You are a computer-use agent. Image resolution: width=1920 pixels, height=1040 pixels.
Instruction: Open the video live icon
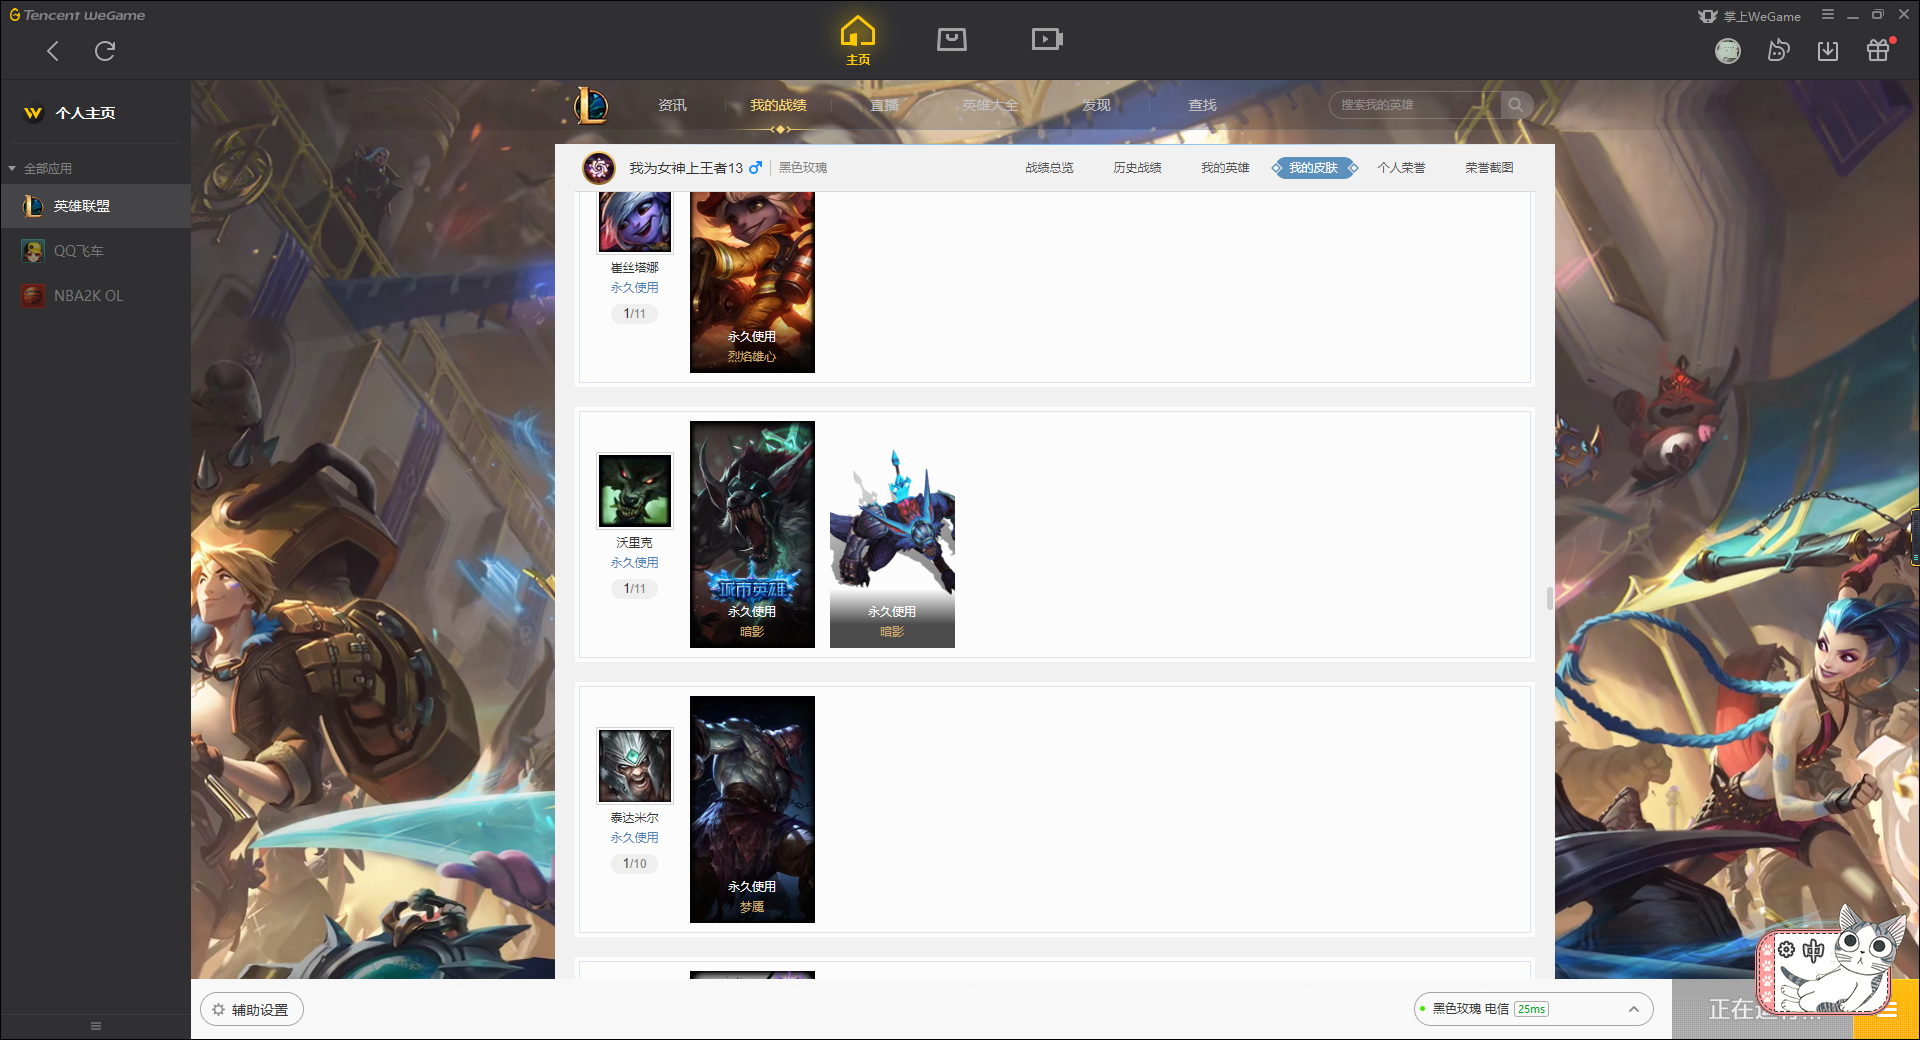[x=1047, y=39]
